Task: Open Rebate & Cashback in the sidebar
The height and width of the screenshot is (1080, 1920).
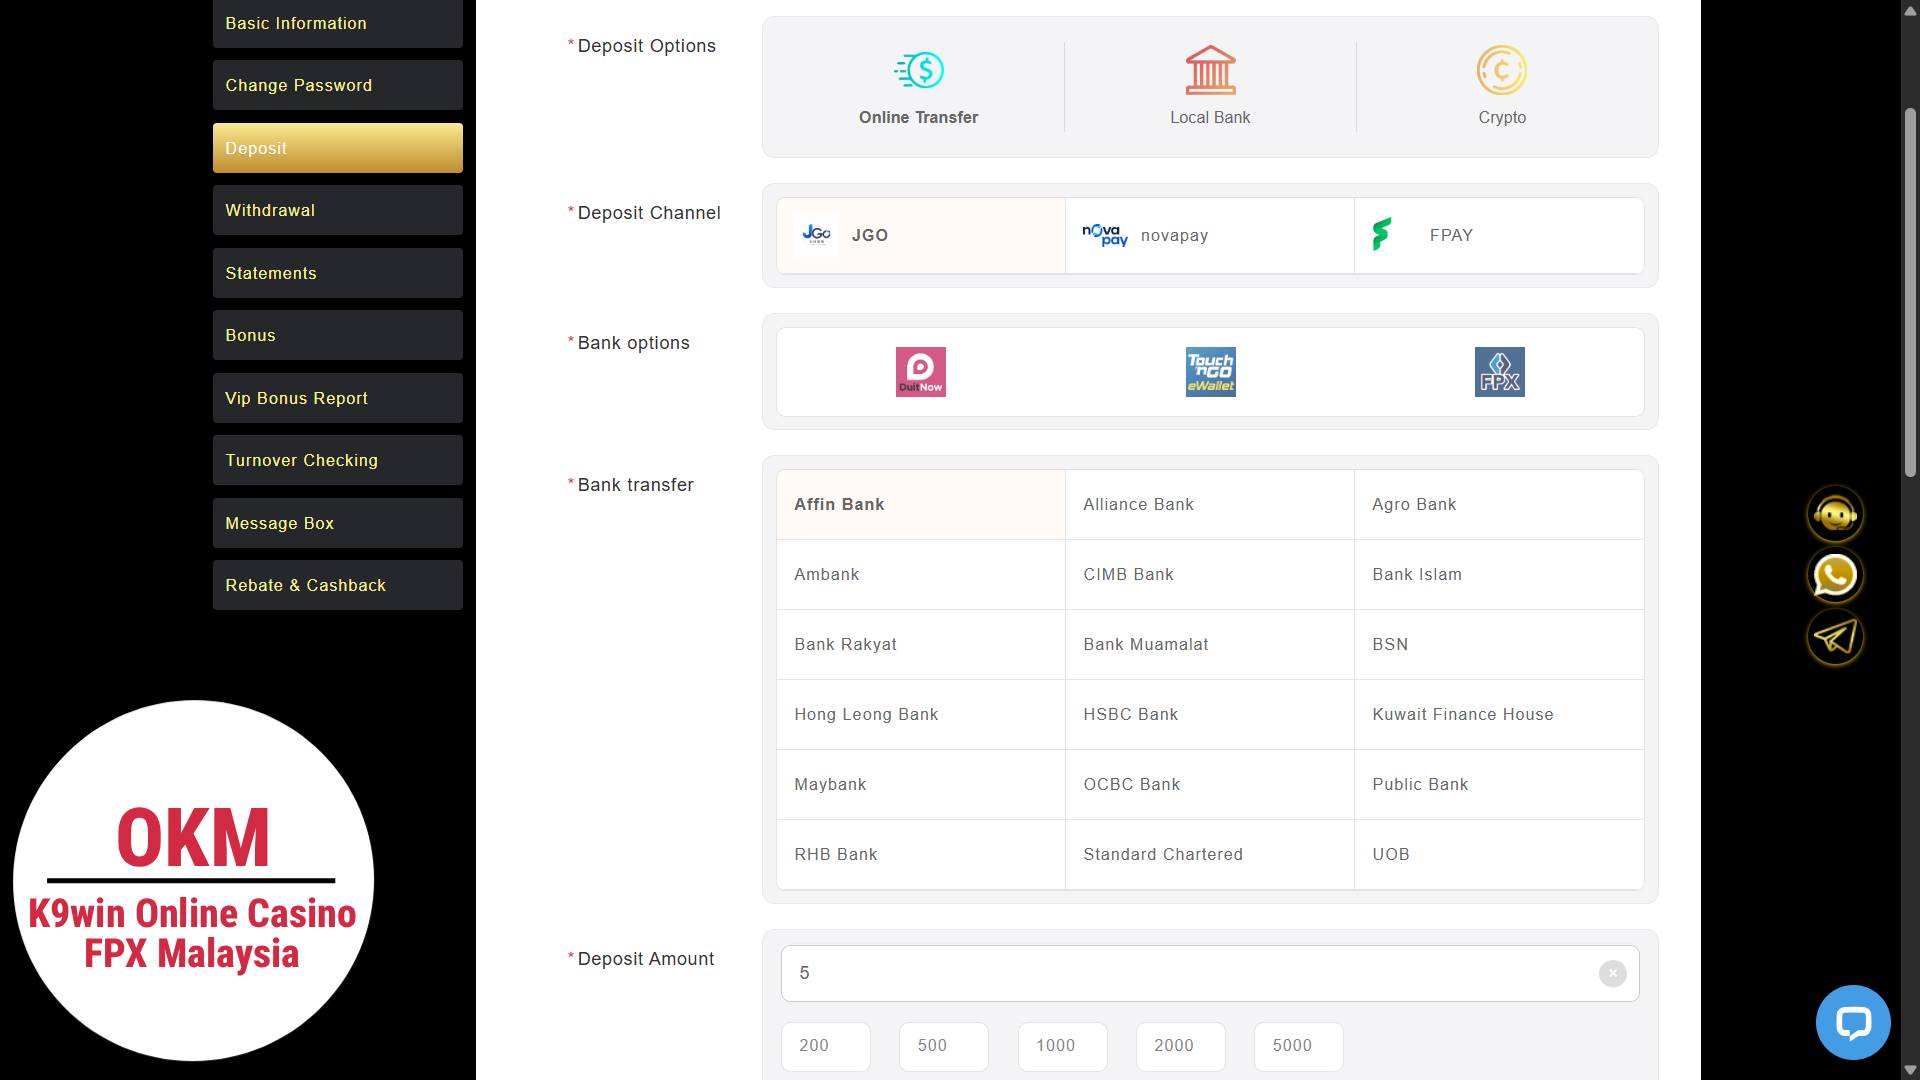Action: coord(338,585)
